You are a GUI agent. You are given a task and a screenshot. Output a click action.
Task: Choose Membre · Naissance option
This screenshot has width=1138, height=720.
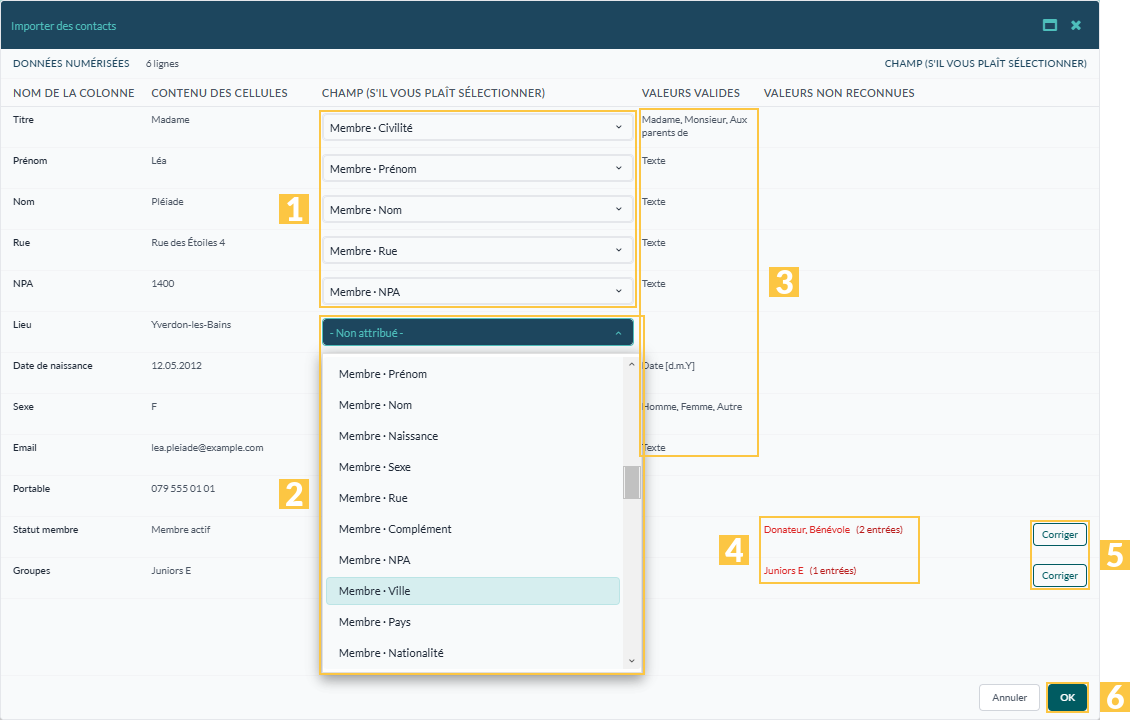[x=473, y=436]
